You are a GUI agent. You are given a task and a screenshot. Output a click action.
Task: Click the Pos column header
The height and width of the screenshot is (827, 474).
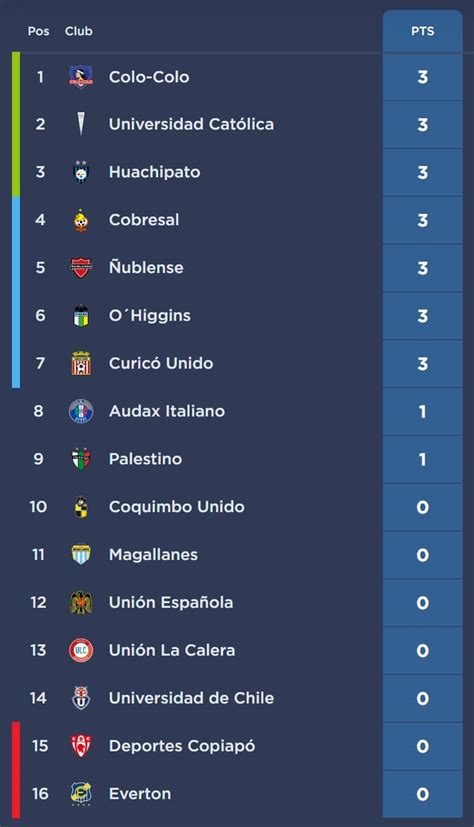pyautogui.click(x=38, y=31)
